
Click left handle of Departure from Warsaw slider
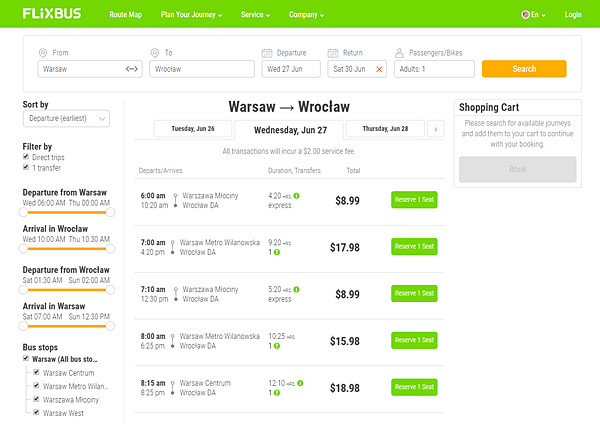(x=23, y=212)
